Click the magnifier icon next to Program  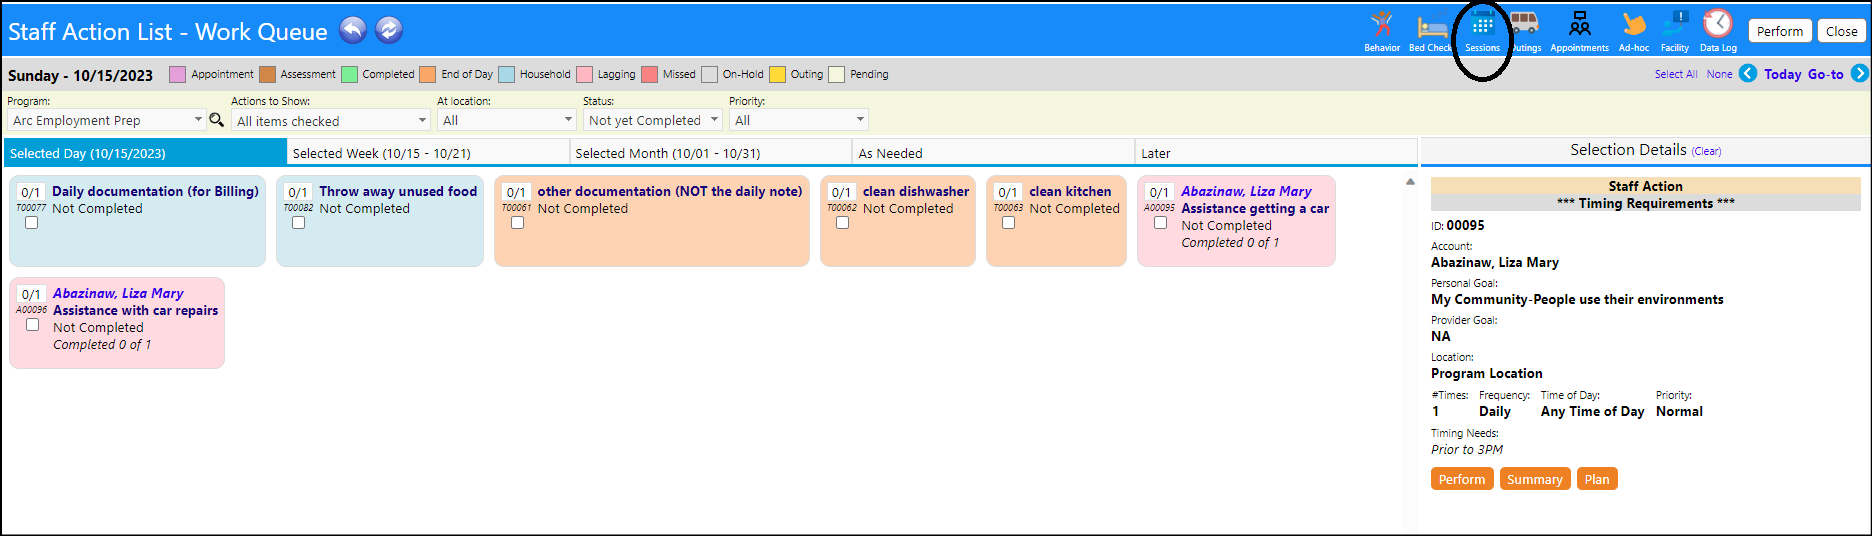point(216,120)
